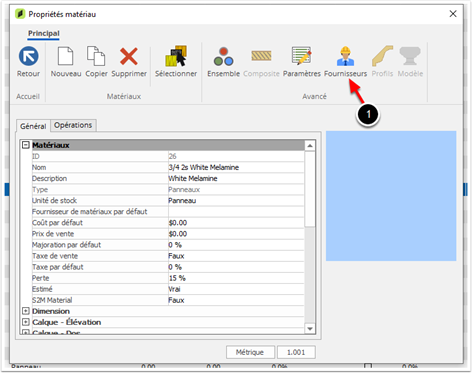This screenshot has width=472, height=373.
Task: Click the Retour back arrow icon
Action: pyautogui.click(x=28, y=56)
